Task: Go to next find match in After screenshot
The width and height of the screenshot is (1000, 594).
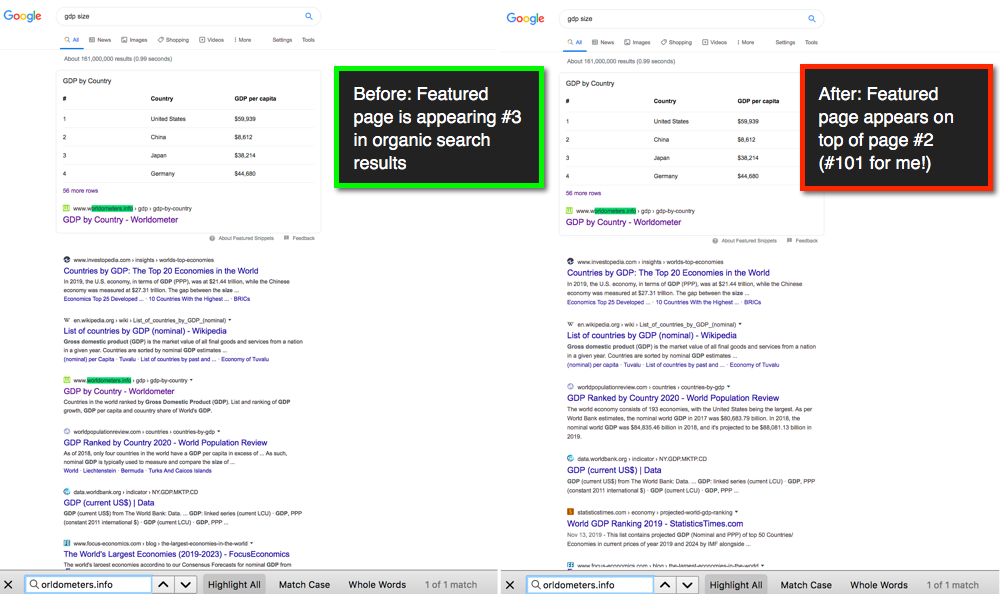Action: 687,584
